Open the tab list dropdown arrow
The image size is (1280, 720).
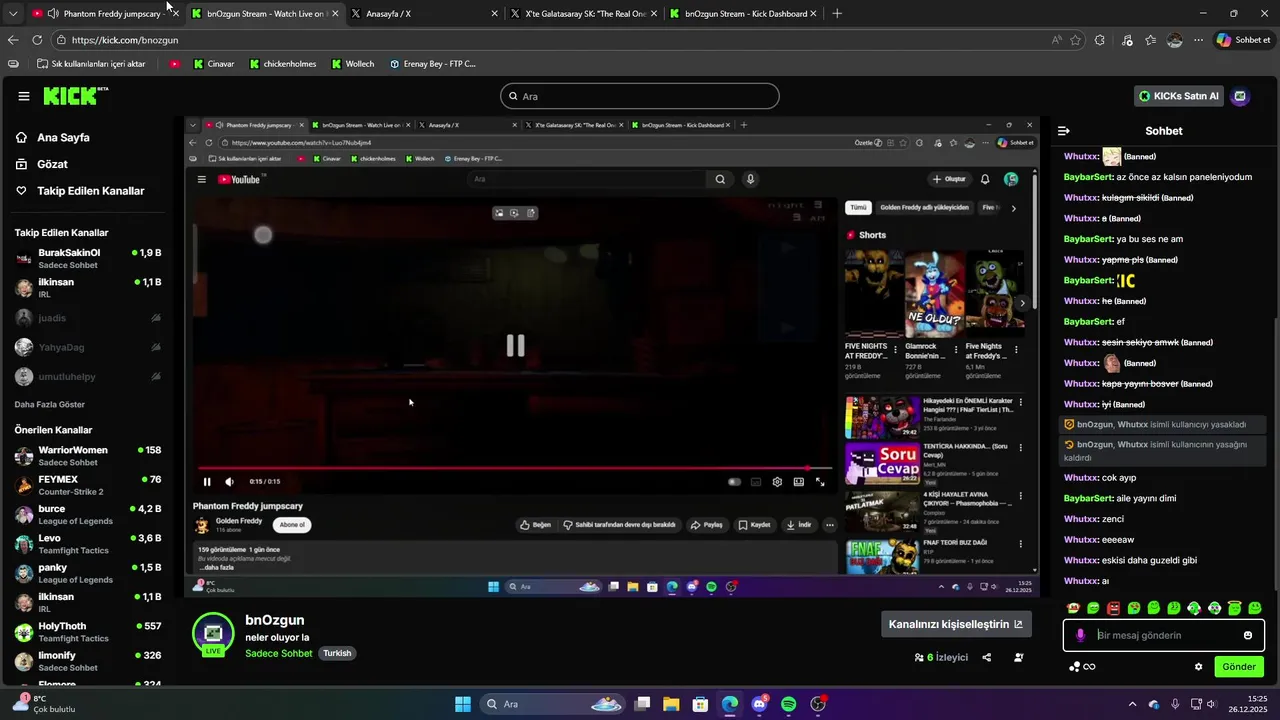point(12,13)
